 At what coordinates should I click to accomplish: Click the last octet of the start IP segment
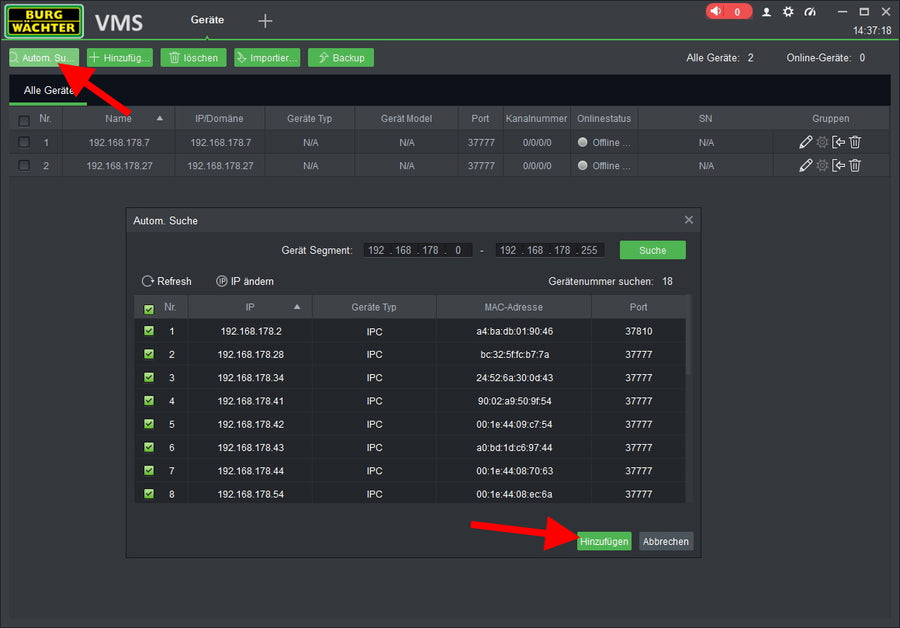point(457,250)
